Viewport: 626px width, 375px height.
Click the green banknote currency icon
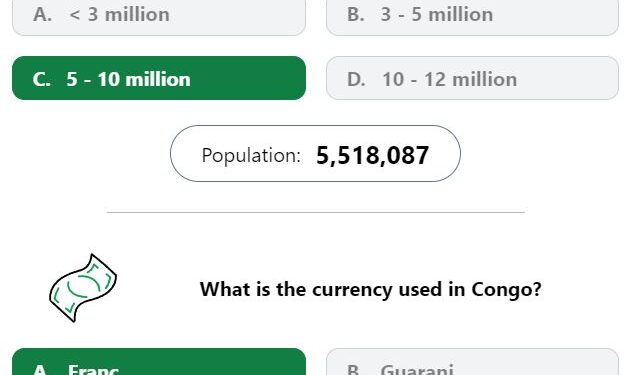83,288
